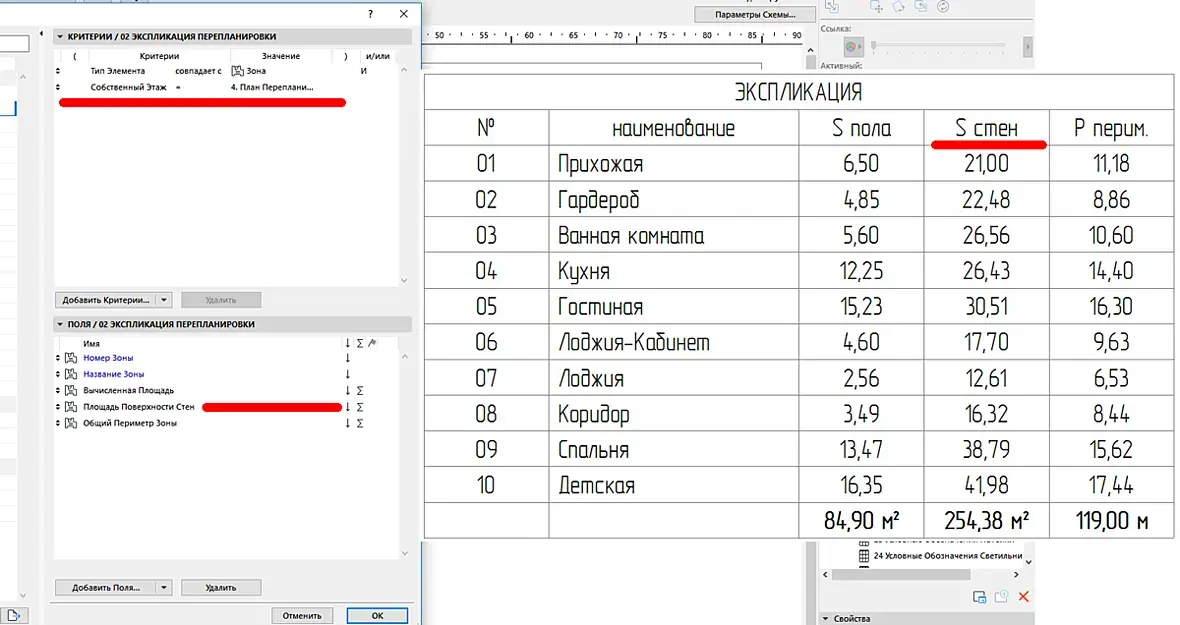The height and width of the screenshot is (625, 1180).
Task: Click the Отменить button
Action: [302, 615]
